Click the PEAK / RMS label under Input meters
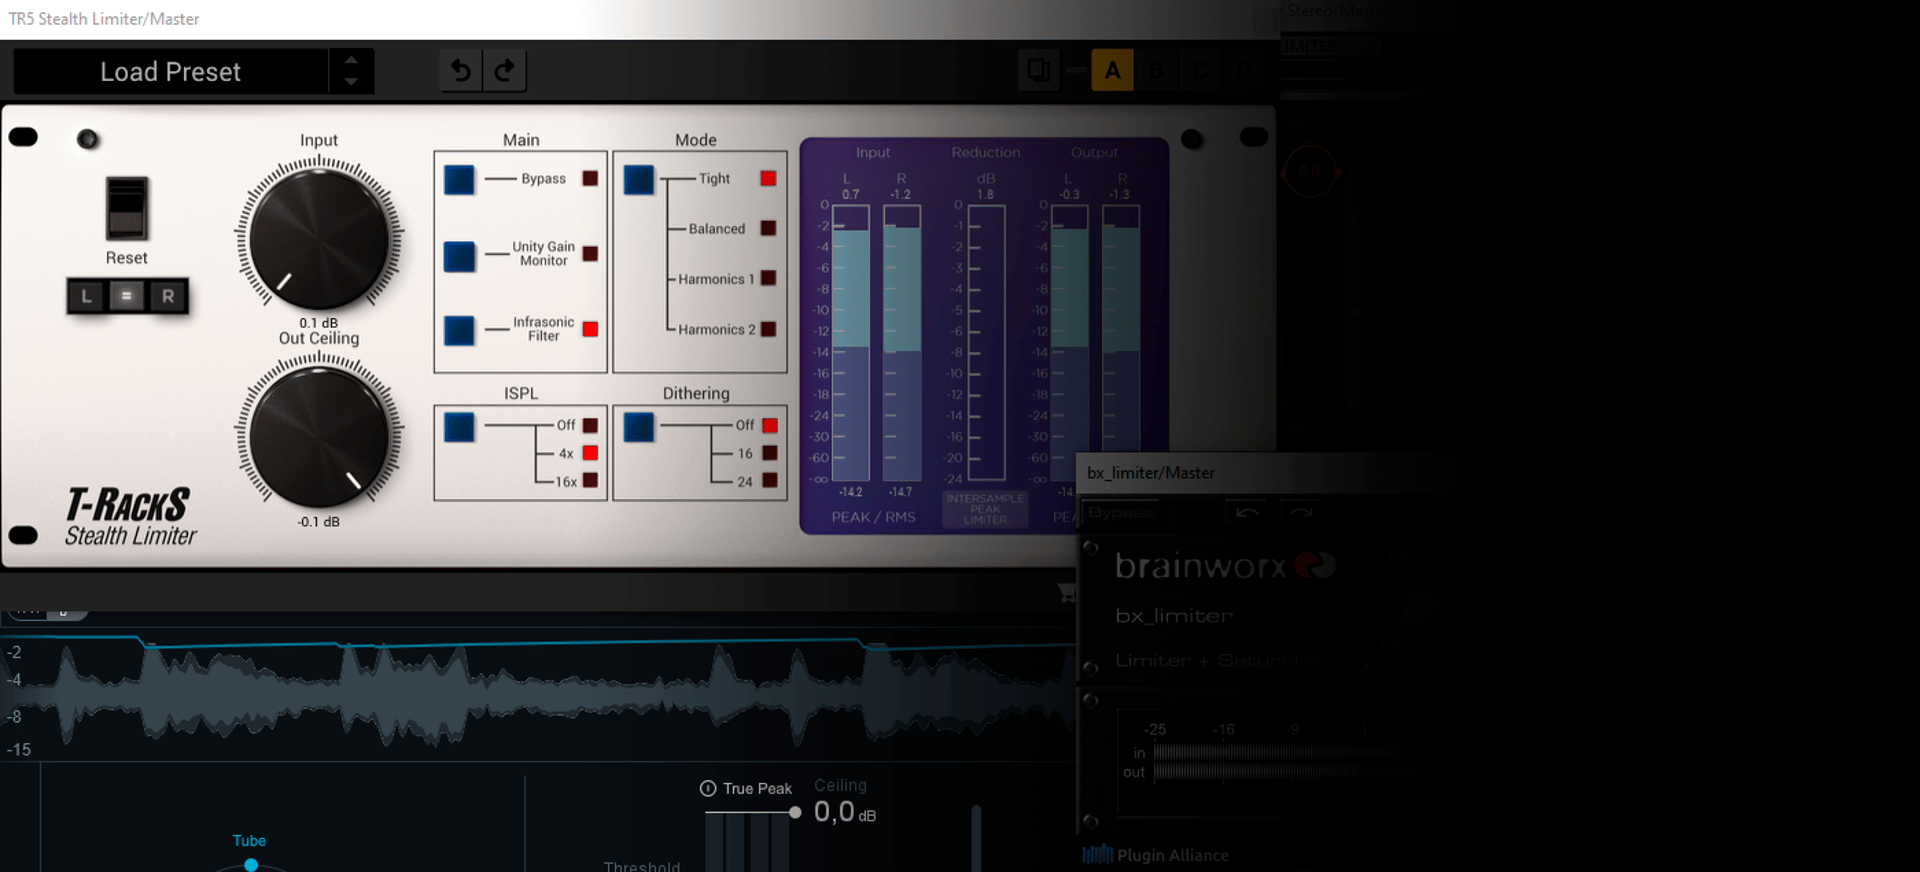This screenshot has width=1920, height=872. (873, 517)
